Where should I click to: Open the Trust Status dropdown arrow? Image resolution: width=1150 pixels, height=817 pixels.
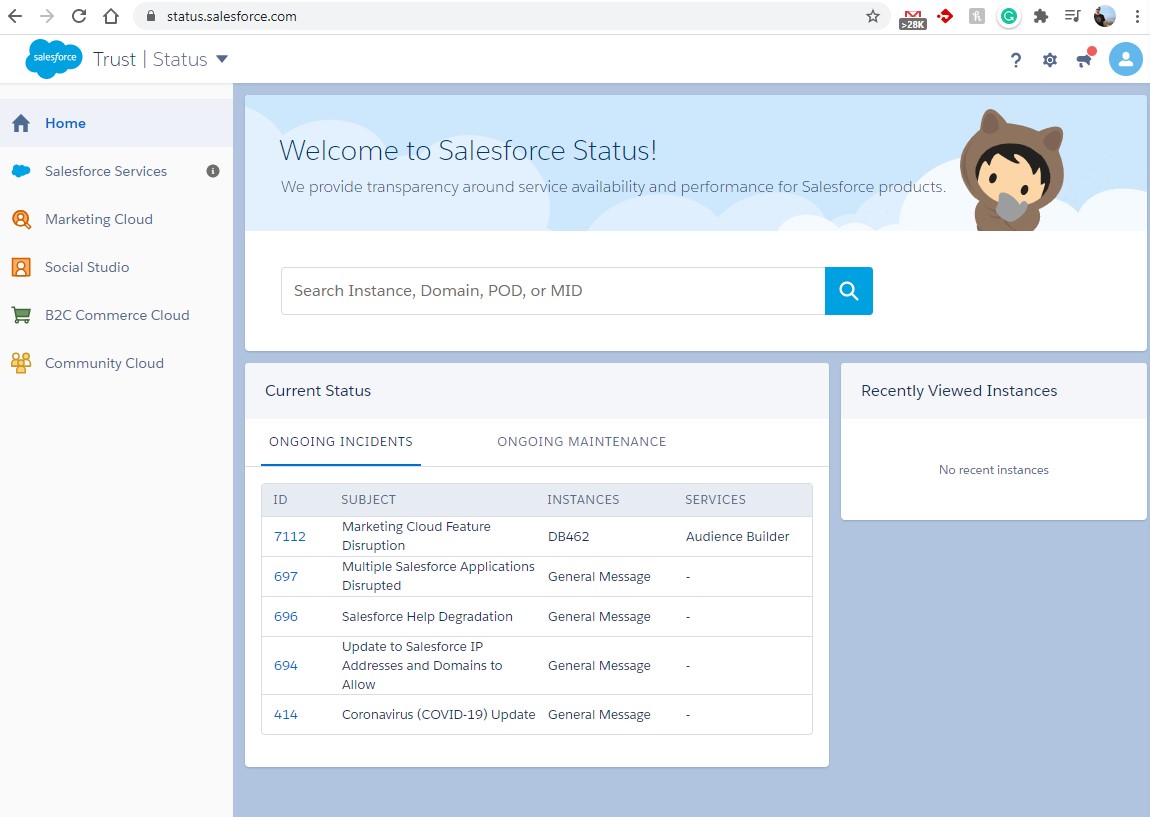(x=221, y=59)
